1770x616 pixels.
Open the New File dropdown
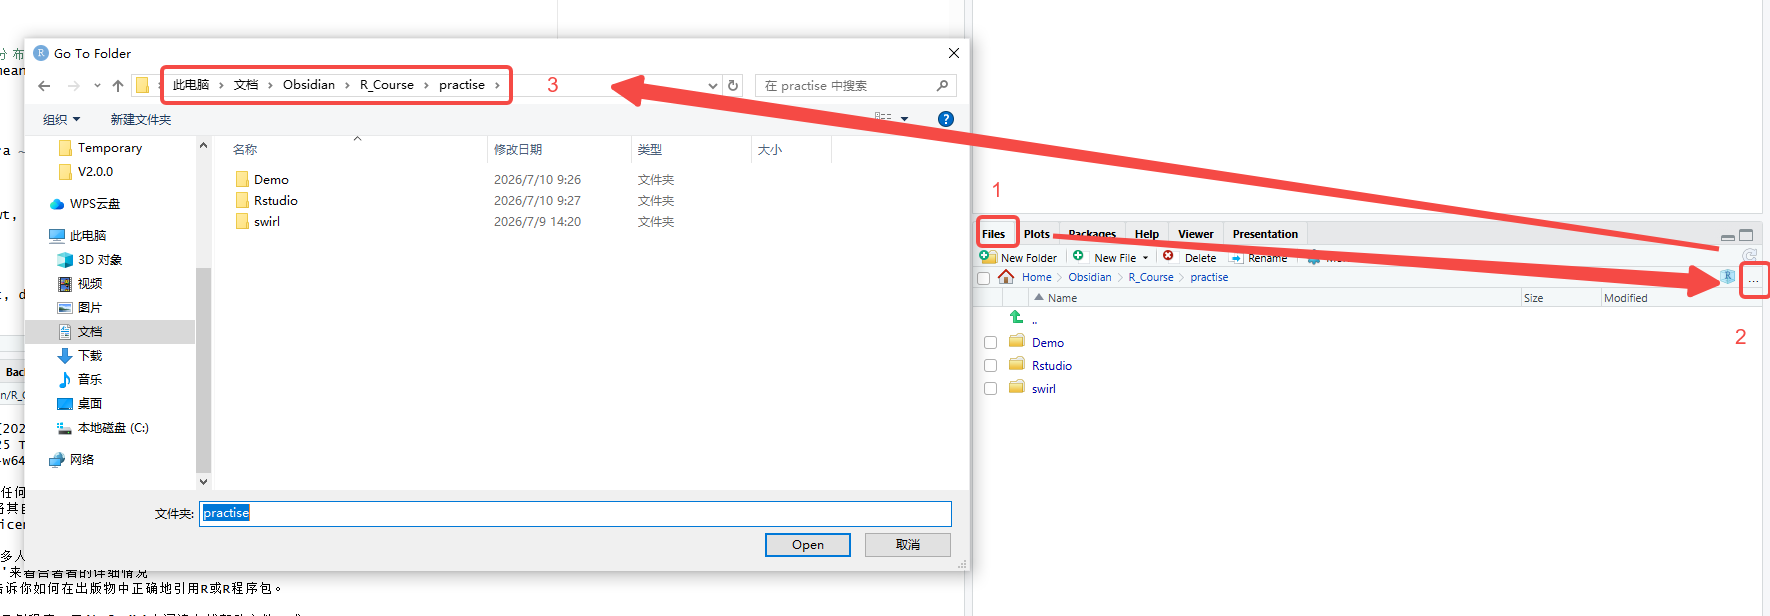pos(1112,257)
